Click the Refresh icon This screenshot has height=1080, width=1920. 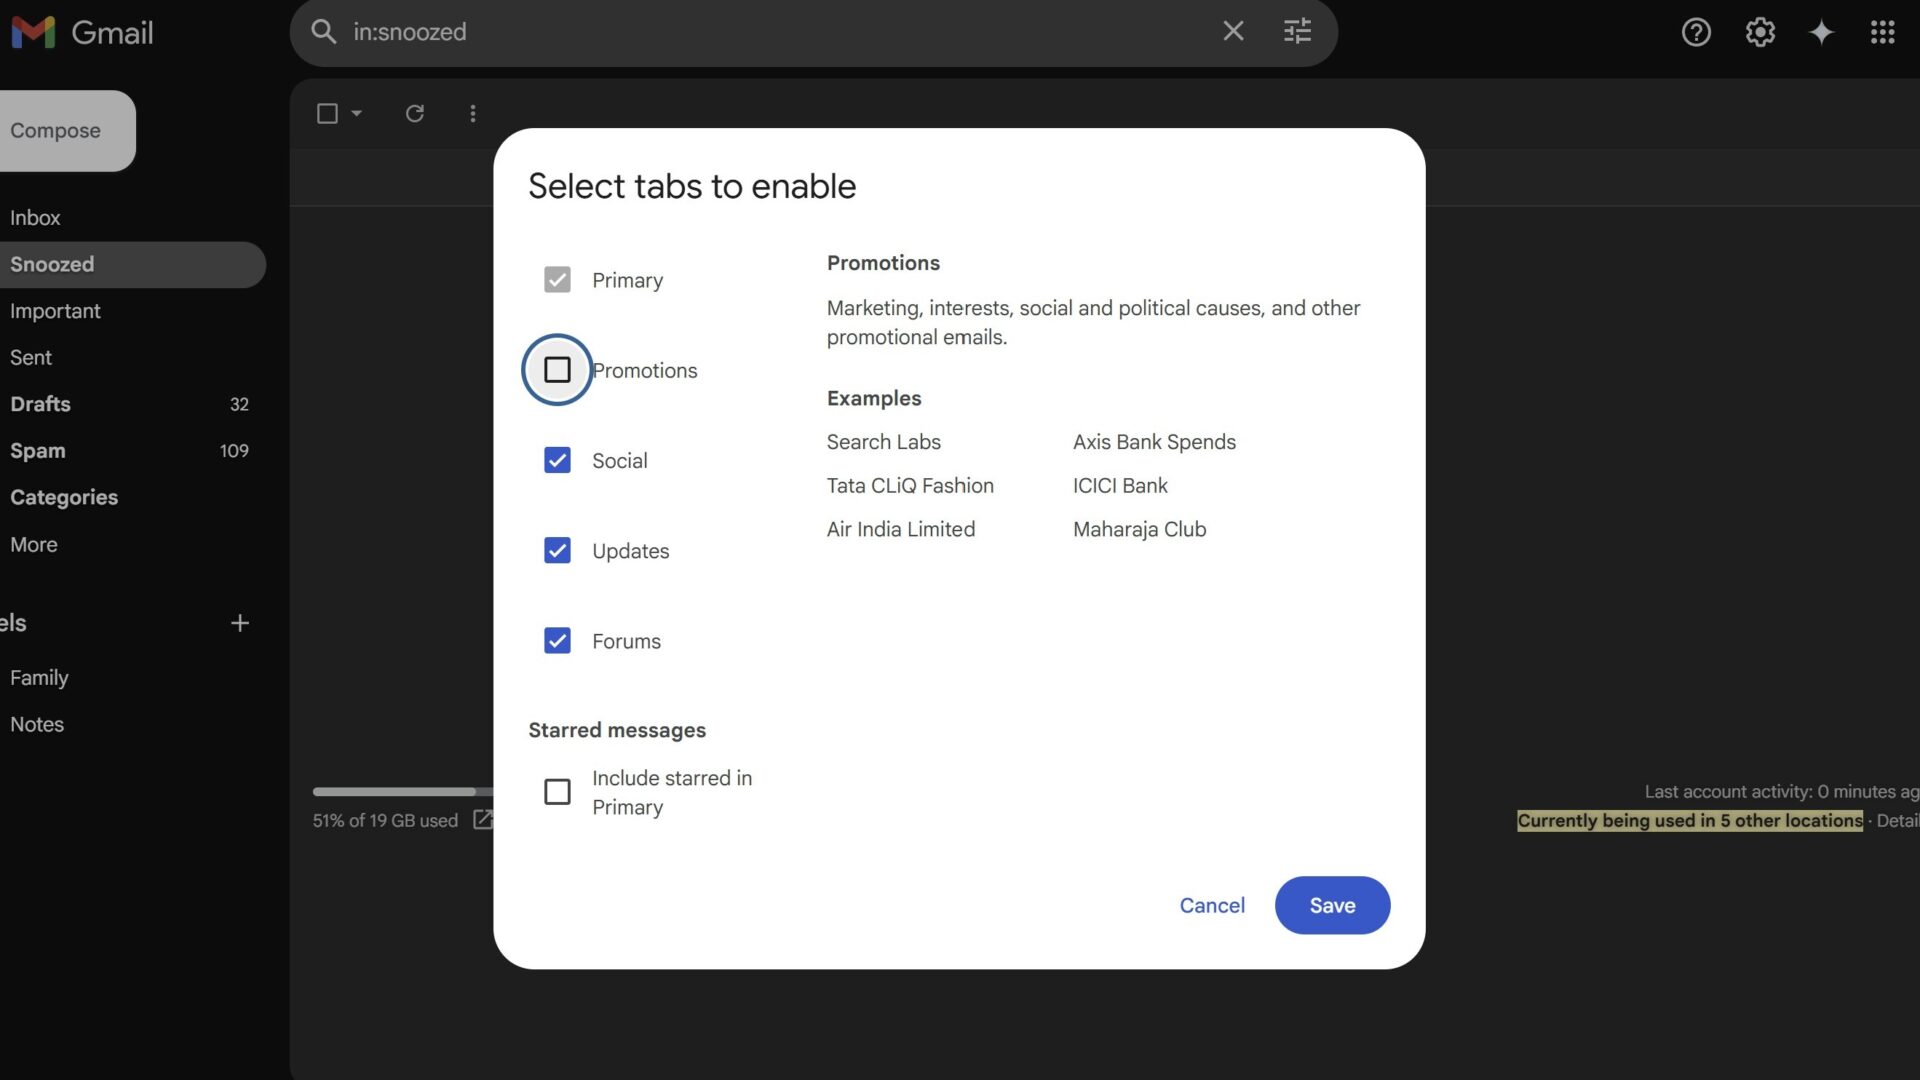[x=414, y=113]
